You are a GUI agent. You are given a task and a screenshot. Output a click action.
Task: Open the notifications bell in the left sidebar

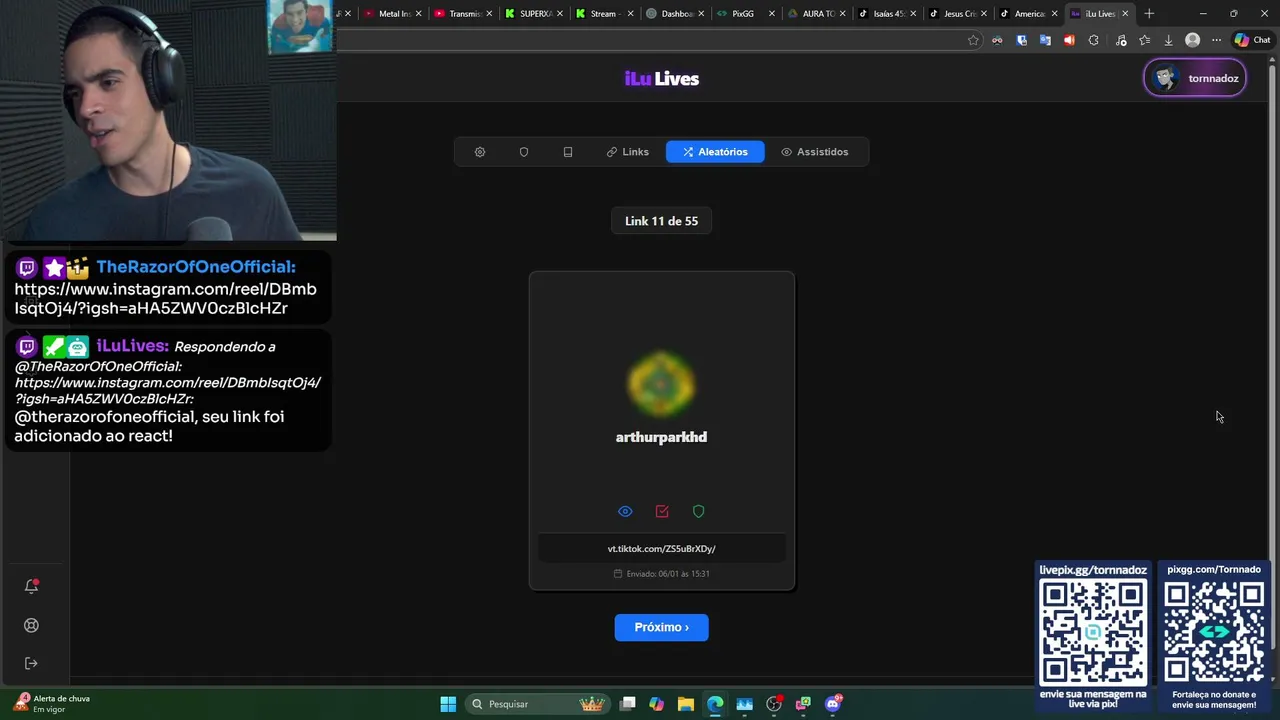(x=31, y=586)
